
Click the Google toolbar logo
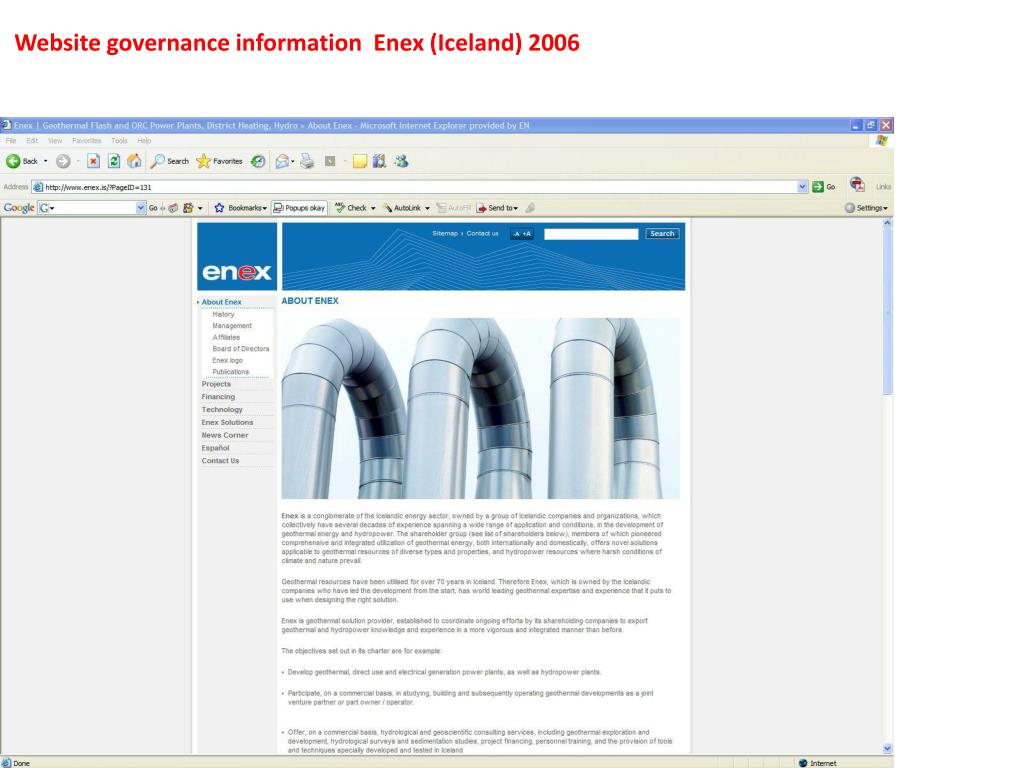(x=19, y=208)
